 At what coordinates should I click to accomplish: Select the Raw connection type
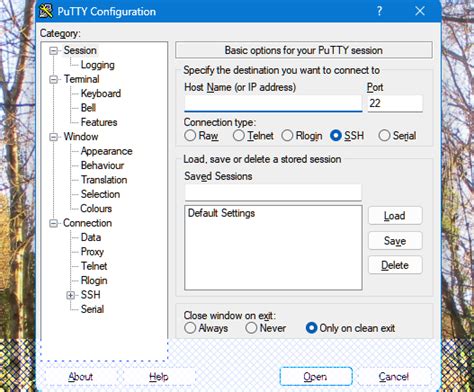(190, 136)
